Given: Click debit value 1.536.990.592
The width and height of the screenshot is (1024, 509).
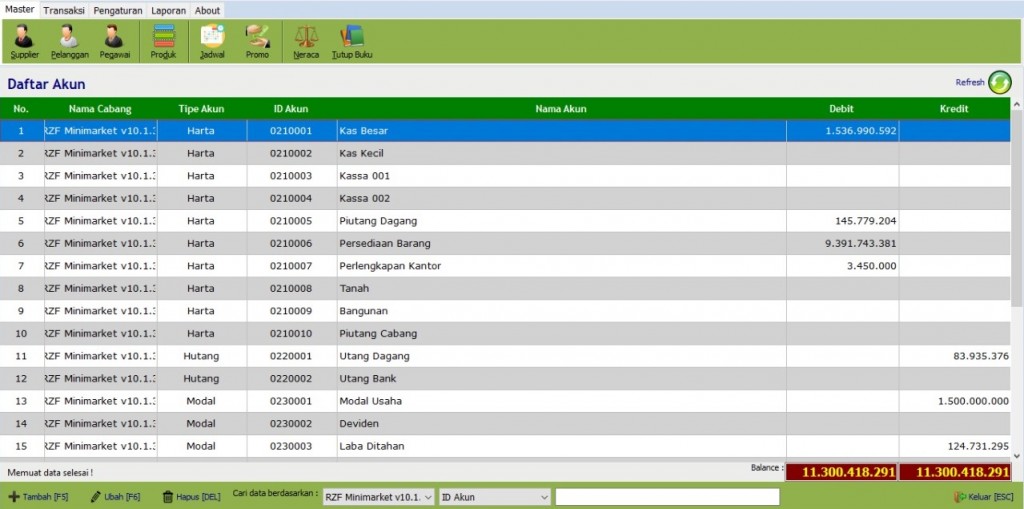Looking at the screenshot, I should (861, 131).
